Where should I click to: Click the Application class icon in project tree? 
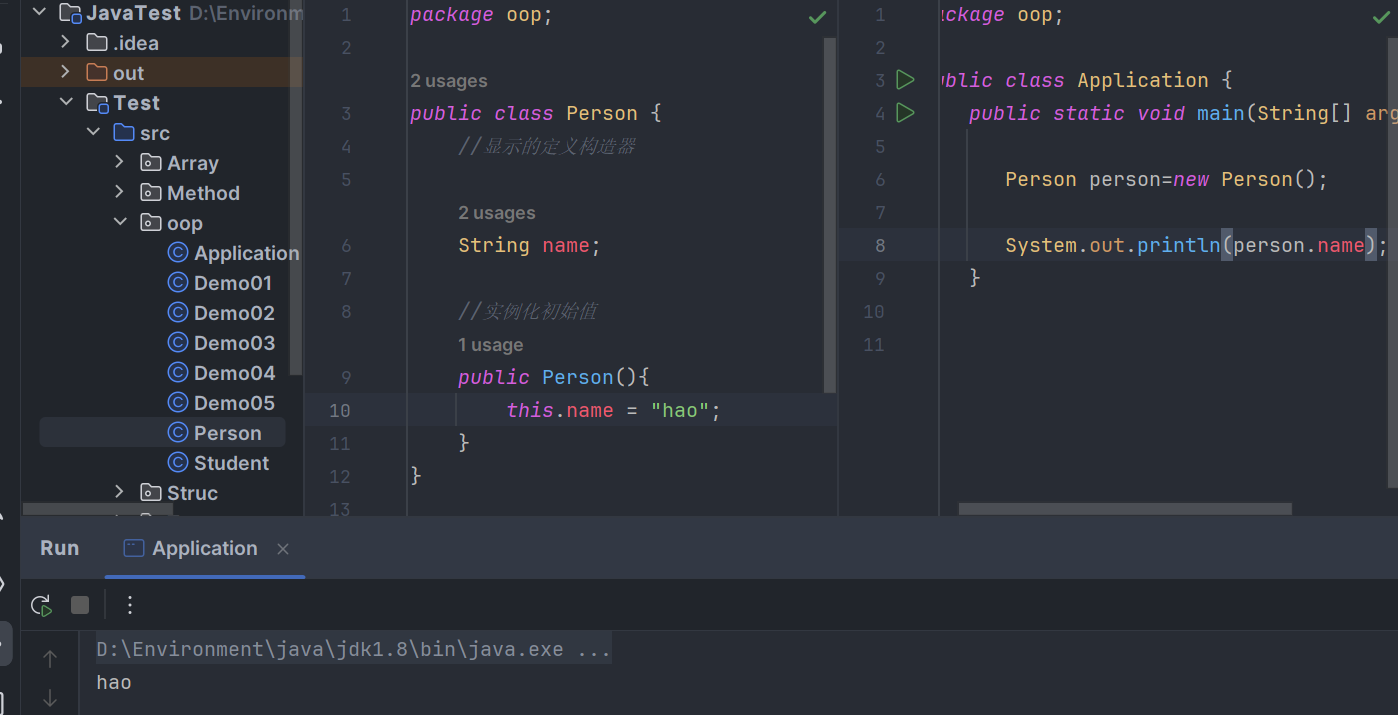pos(178,253)
